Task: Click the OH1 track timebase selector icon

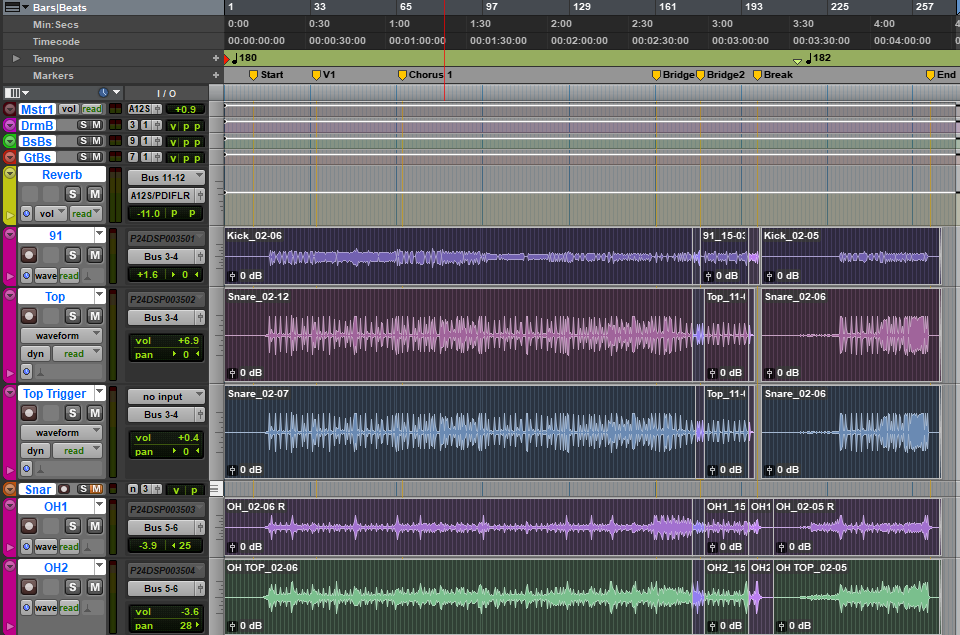Action: [x=26, y=546]
